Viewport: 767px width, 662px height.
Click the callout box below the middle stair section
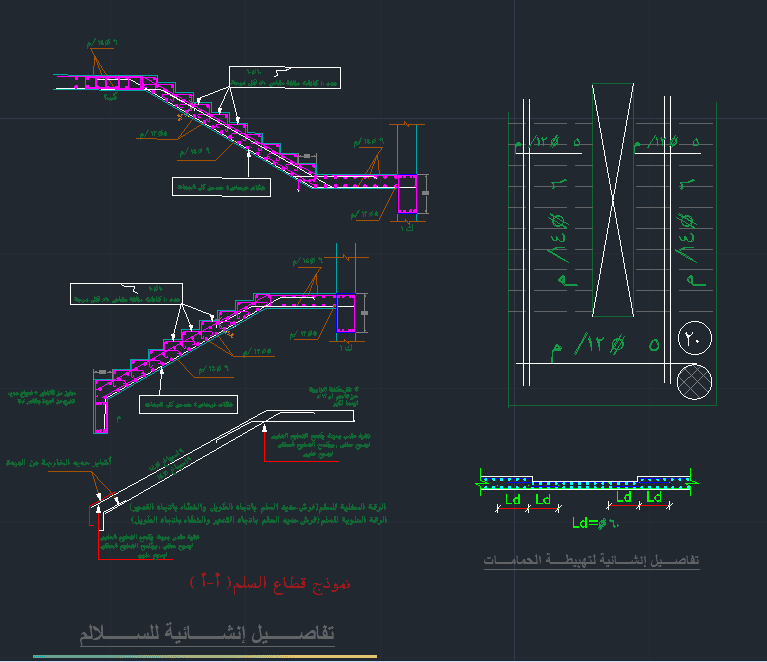pos(188,405)
